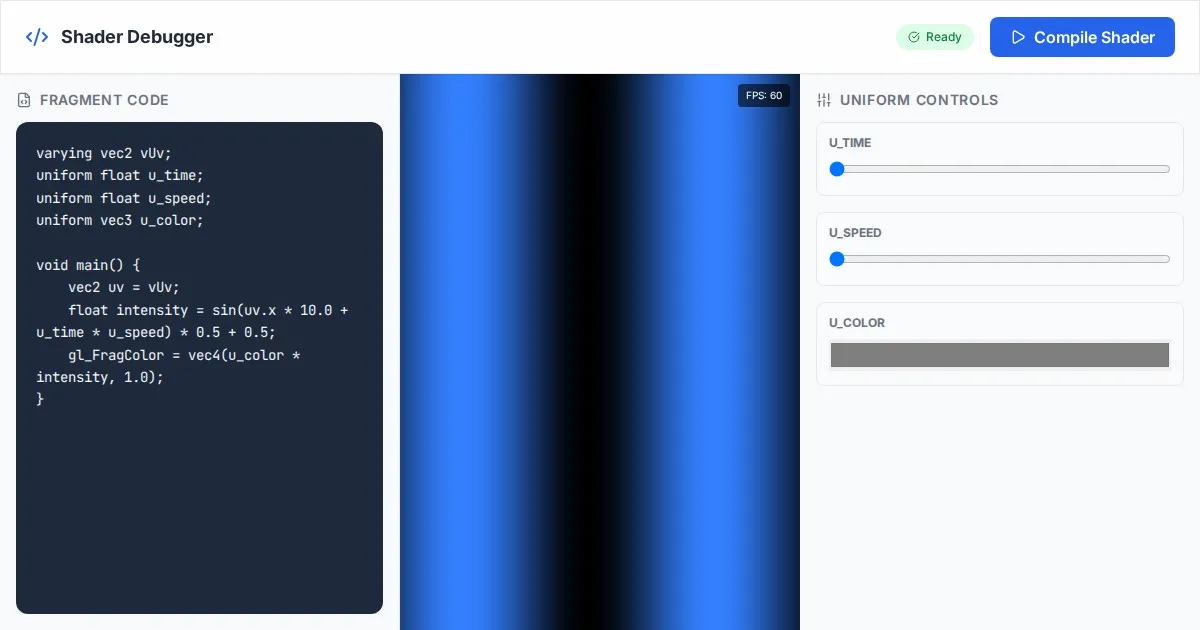Click the code brackets logo icon
Image resolution: width=1200 pixels, height=630 pixels.
(37, 37)
